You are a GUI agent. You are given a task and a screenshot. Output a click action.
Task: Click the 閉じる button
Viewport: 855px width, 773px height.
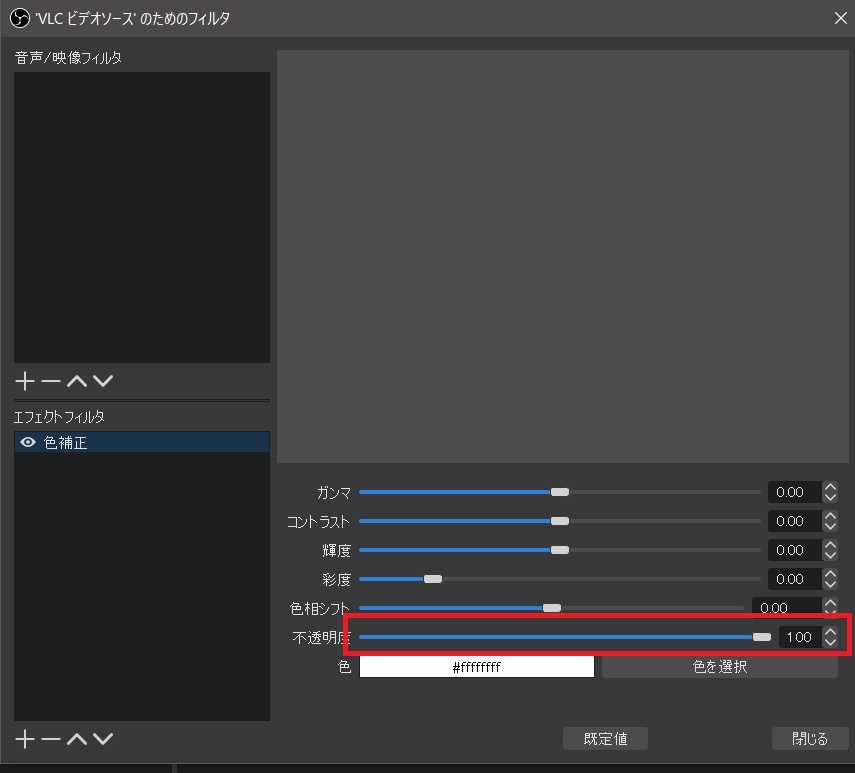tap(810, 739)
